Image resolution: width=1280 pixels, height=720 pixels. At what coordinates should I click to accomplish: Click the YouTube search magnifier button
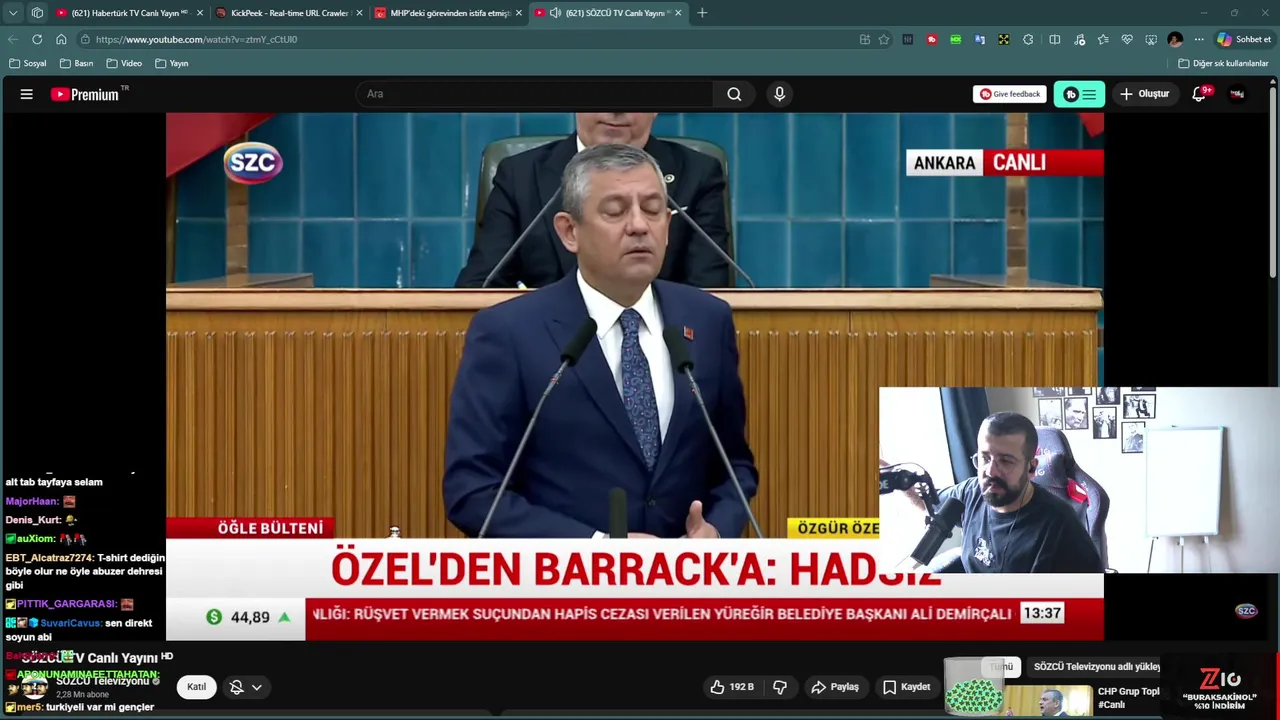[734, 94]
